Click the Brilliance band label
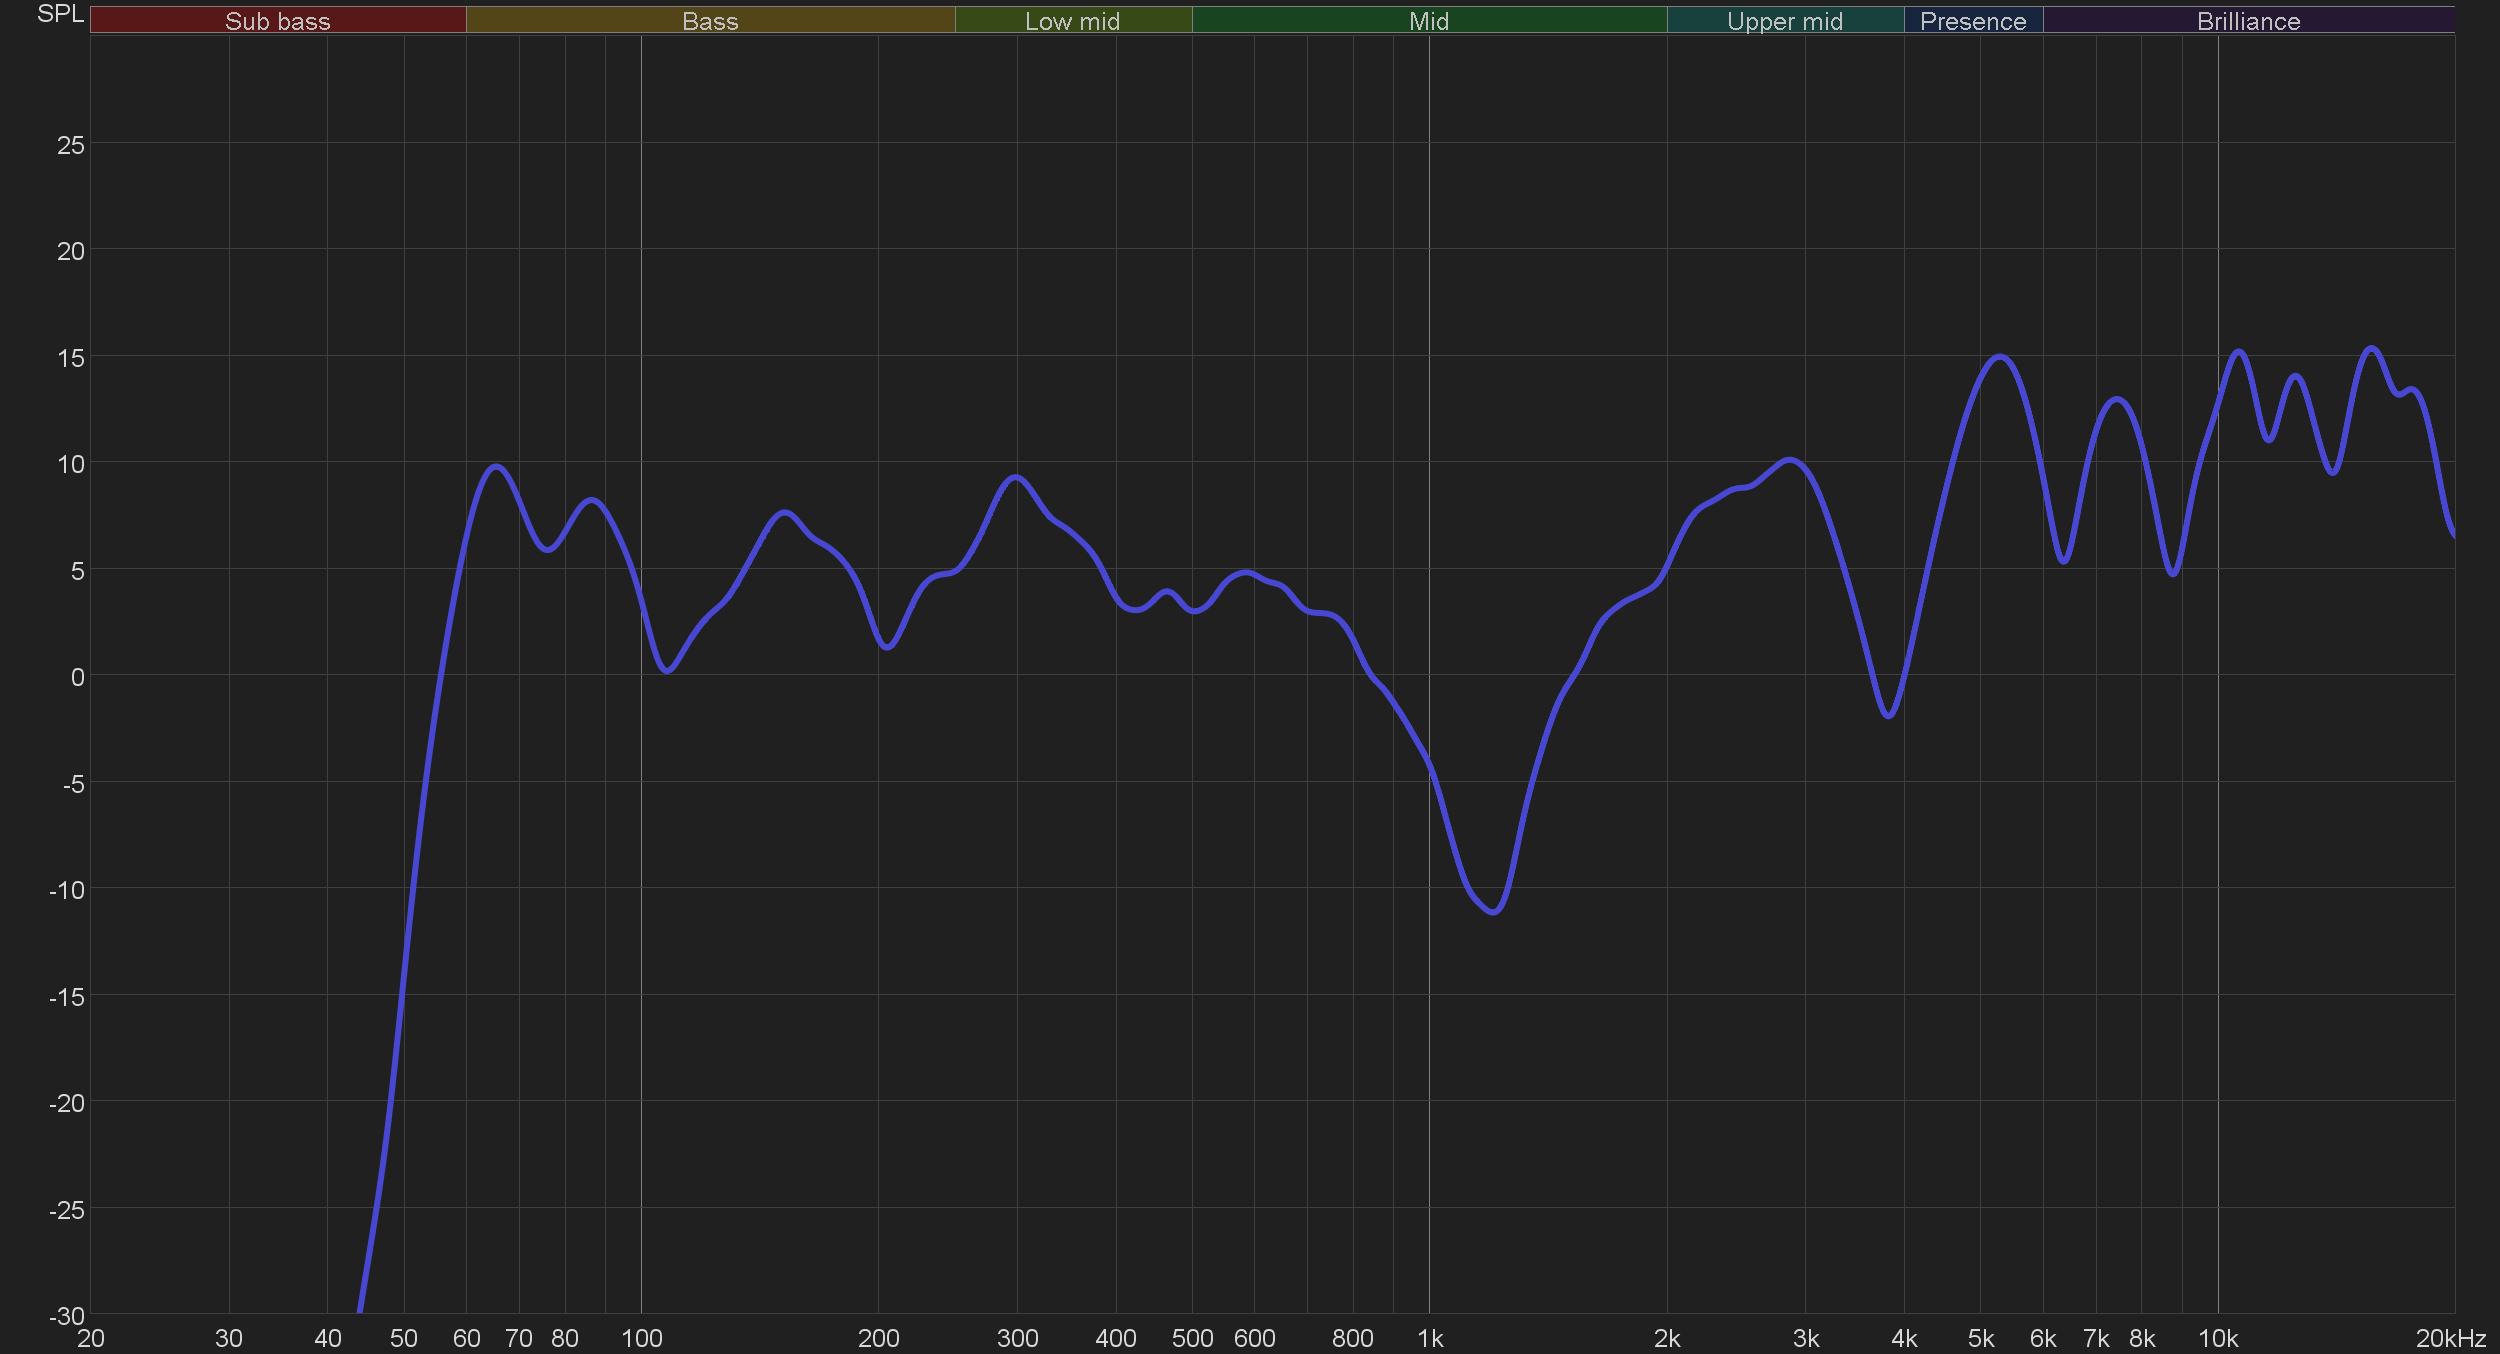The image size is (2500, 1354). pyautogui.click(x=2248, y=21)
